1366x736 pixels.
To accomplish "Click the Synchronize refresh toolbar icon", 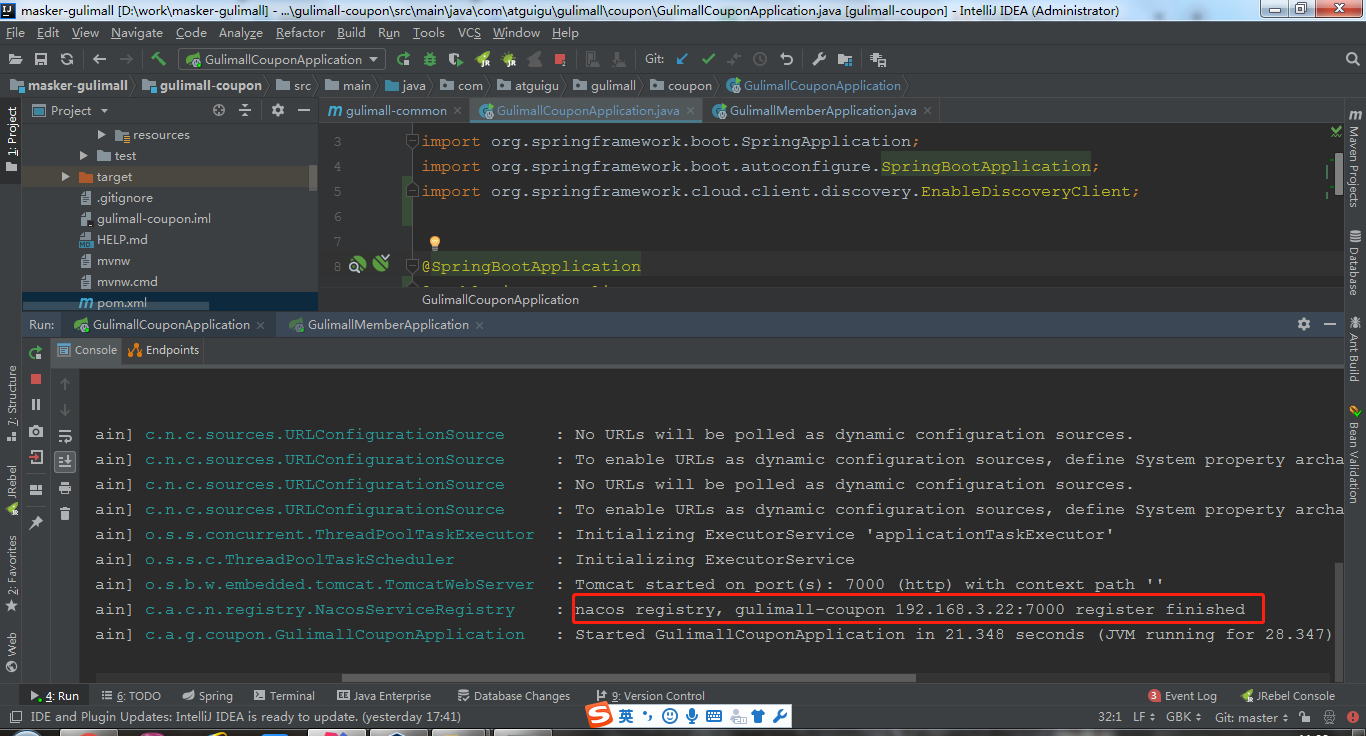I will (x=67, y=59).
